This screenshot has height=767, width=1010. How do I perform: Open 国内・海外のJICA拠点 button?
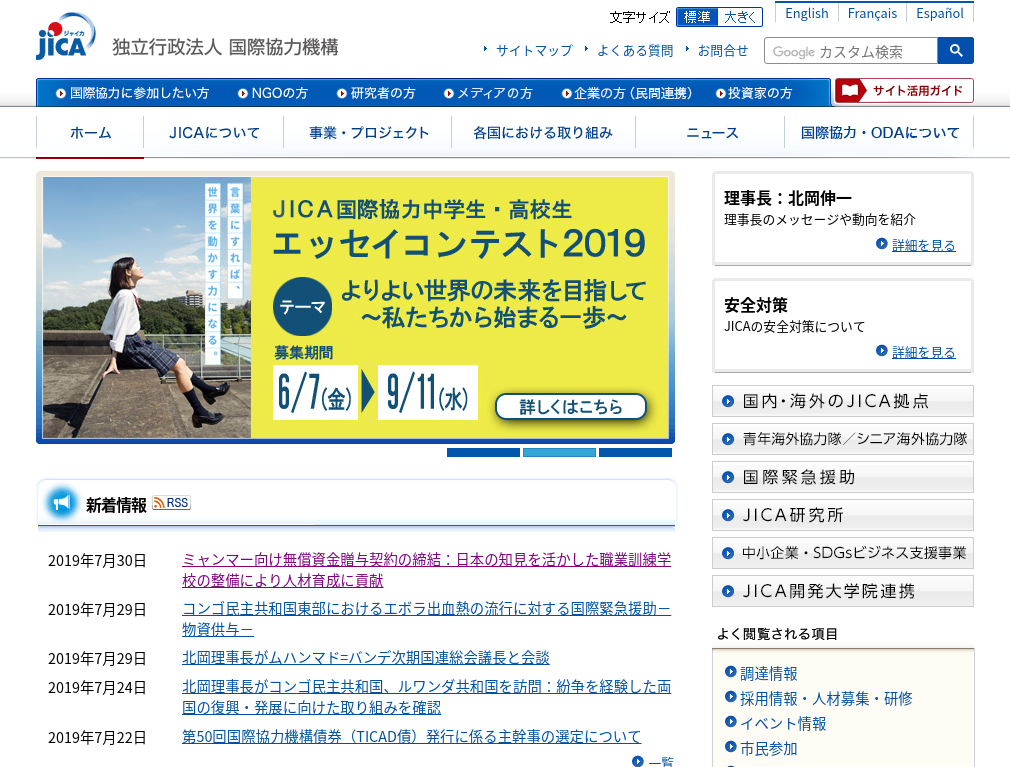coord(843,401)
